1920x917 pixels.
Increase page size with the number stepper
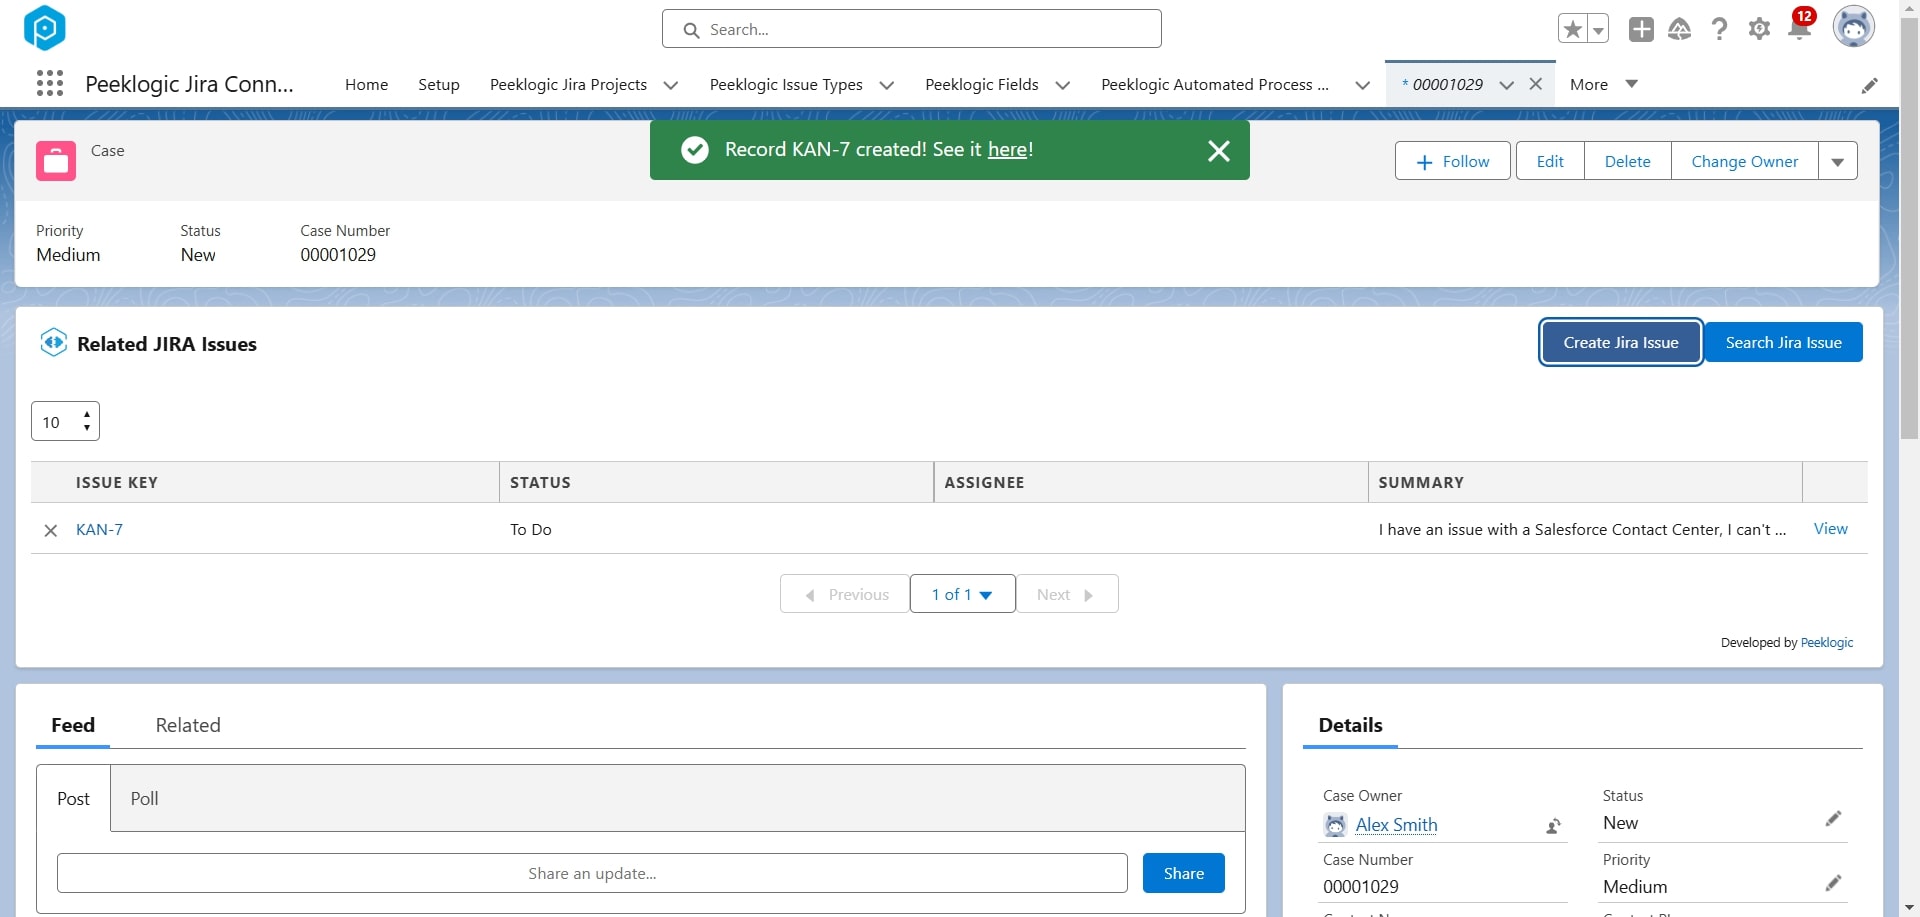click(88, 414)
